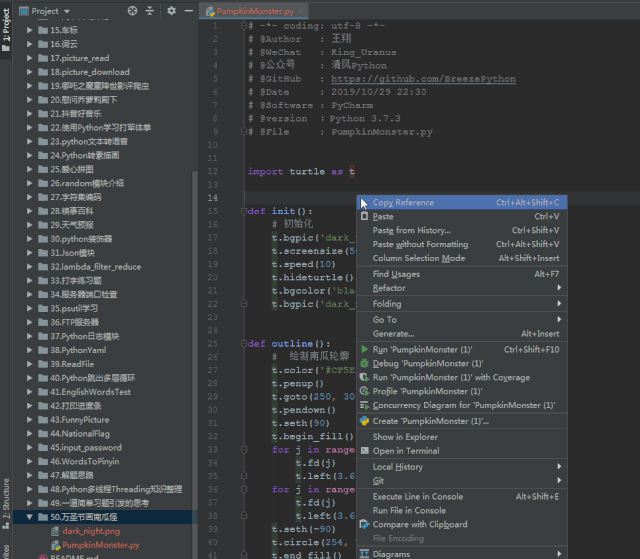The width and height of the screenshot is (640, 559).
Task: Select Paste without Formatting
Action: point(462,244)
